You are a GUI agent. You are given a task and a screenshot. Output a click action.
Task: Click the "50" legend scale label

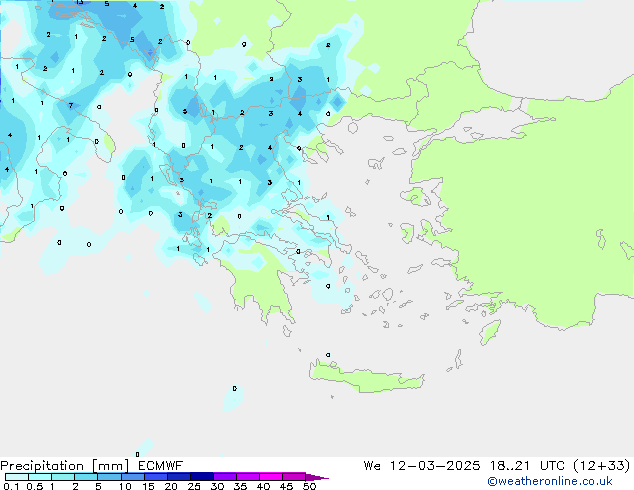(x=310, y=486)
